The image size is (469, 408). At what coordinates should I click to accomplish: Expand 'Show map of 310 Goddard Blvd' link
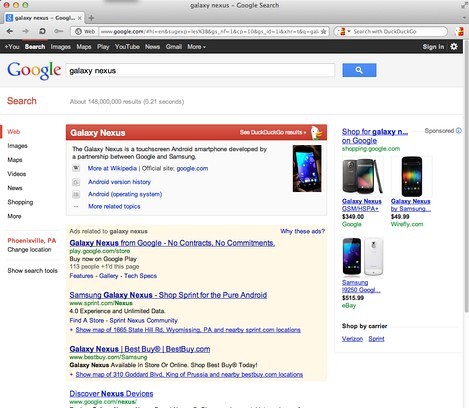coord(189,374)
